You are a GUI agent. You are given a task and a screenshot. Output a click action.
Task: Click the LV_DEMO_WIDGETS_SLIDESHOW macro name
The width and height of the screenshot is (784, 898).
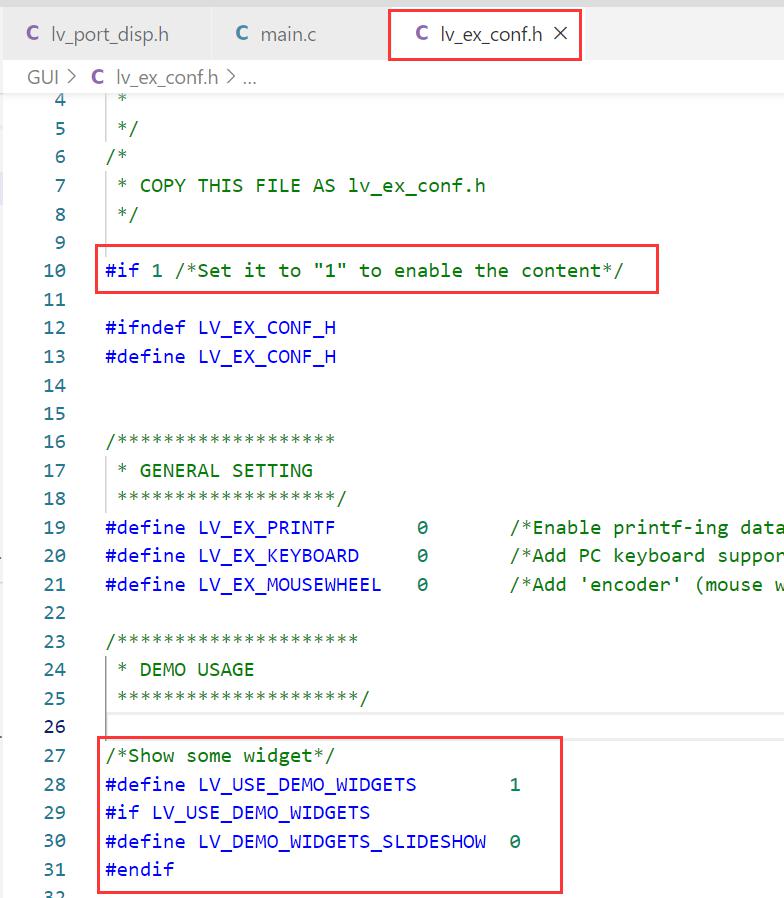(x=342, y=841)
